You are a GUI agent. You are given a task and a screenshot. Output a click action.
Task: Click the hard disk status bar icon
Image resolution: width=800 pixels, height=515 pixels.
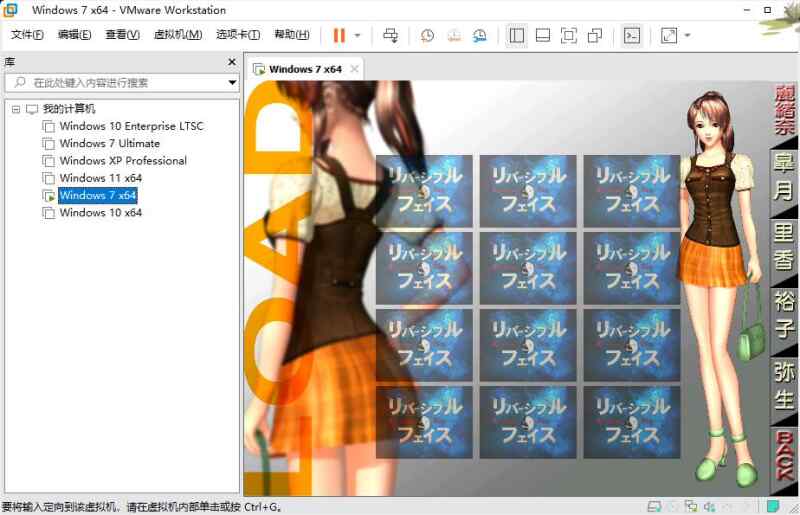(654, 506)
